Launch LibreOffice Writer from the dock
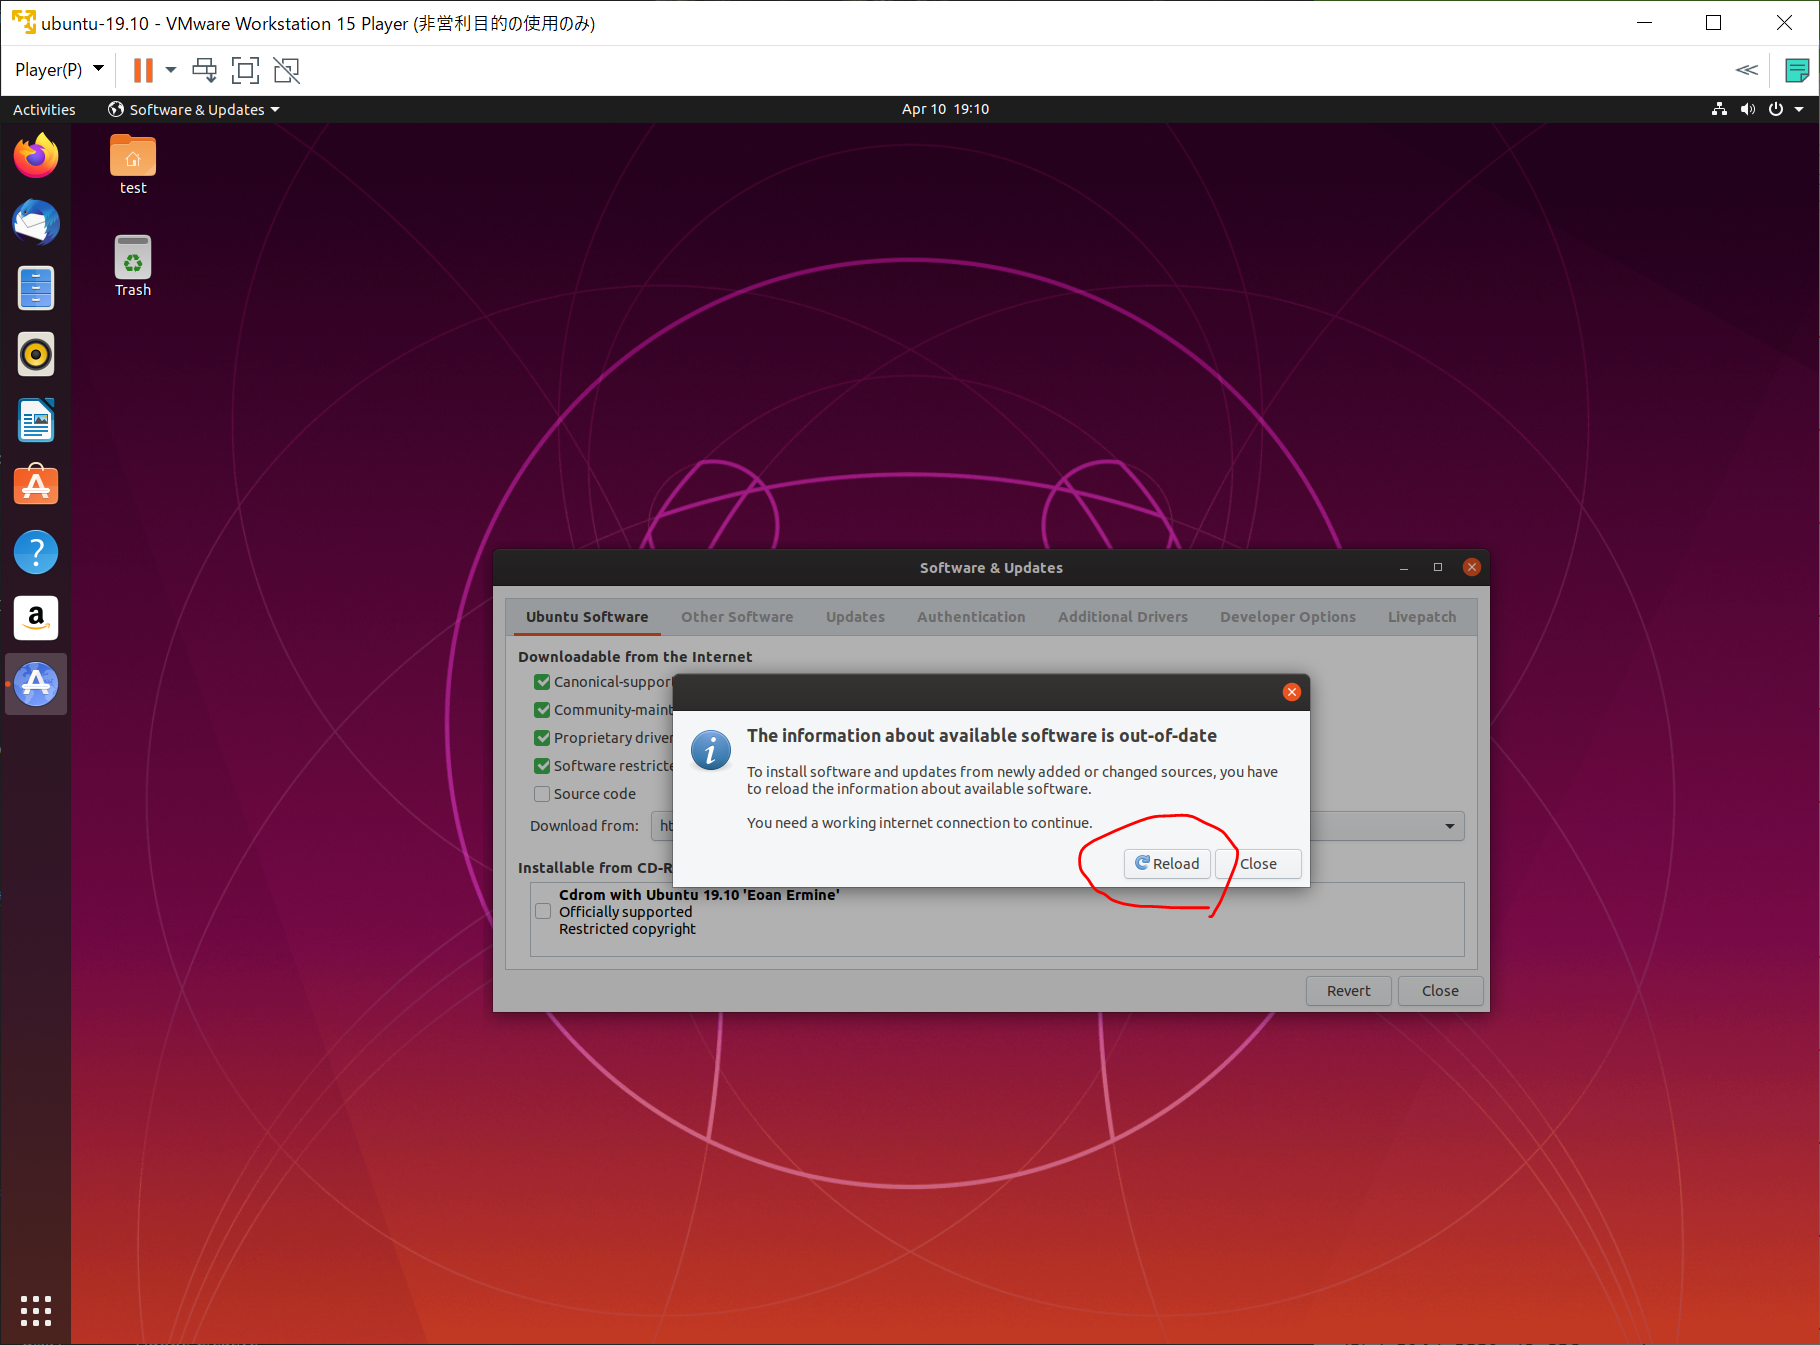The height and width of the screenshot is (1345, 1820). pos(36,420)
